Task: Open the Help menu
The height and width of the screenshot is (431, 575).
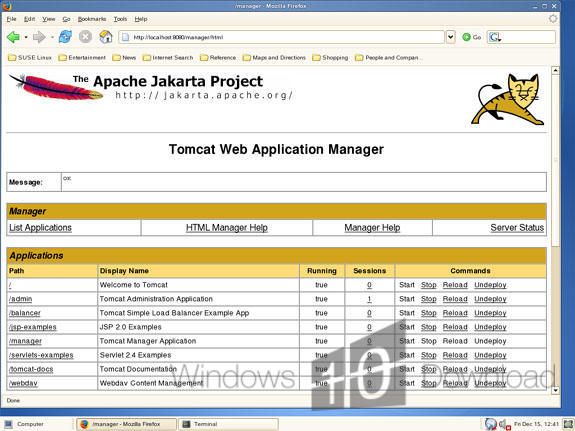Action: coord(140,19)
